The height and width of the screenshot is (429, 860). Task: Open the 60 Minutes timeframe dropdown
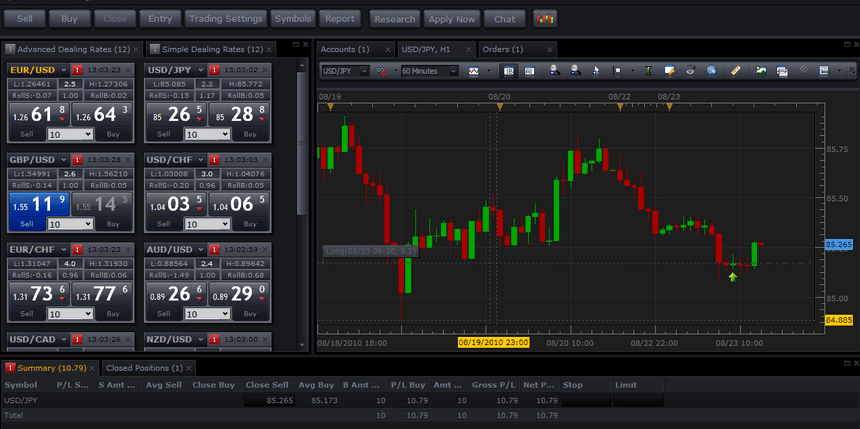pos(429,71)
